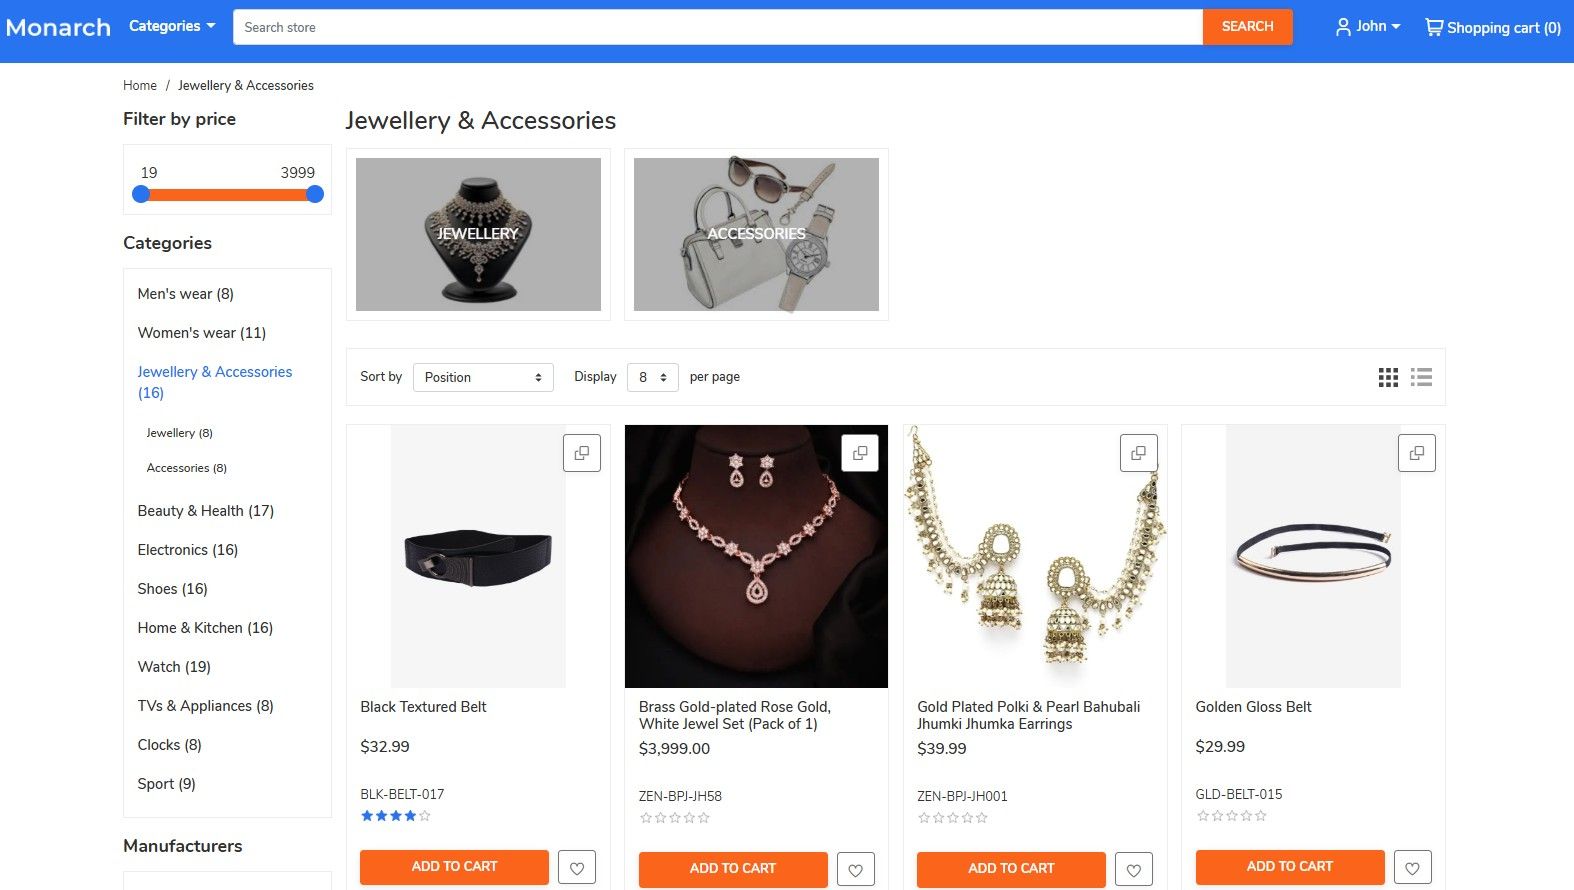Rate the Jewel Set via its star rating

click(x=673, y=817)
